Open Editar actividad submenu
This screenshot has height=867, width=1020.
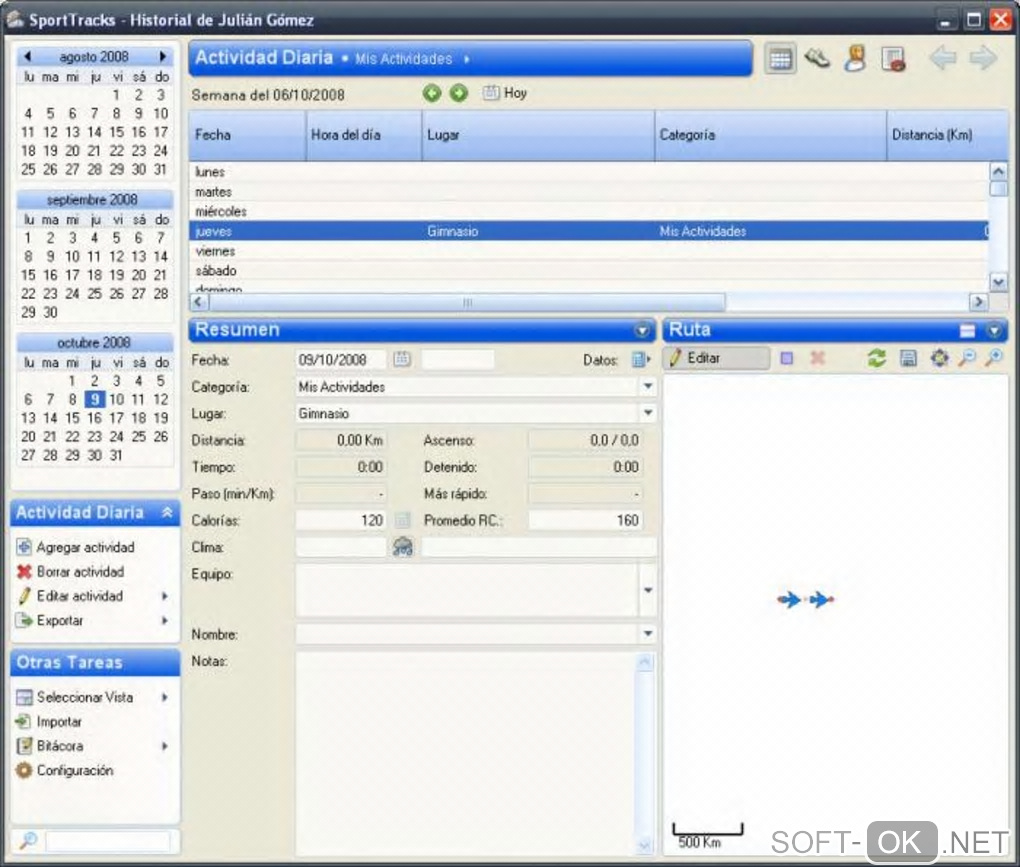click(x=92, y=596)
